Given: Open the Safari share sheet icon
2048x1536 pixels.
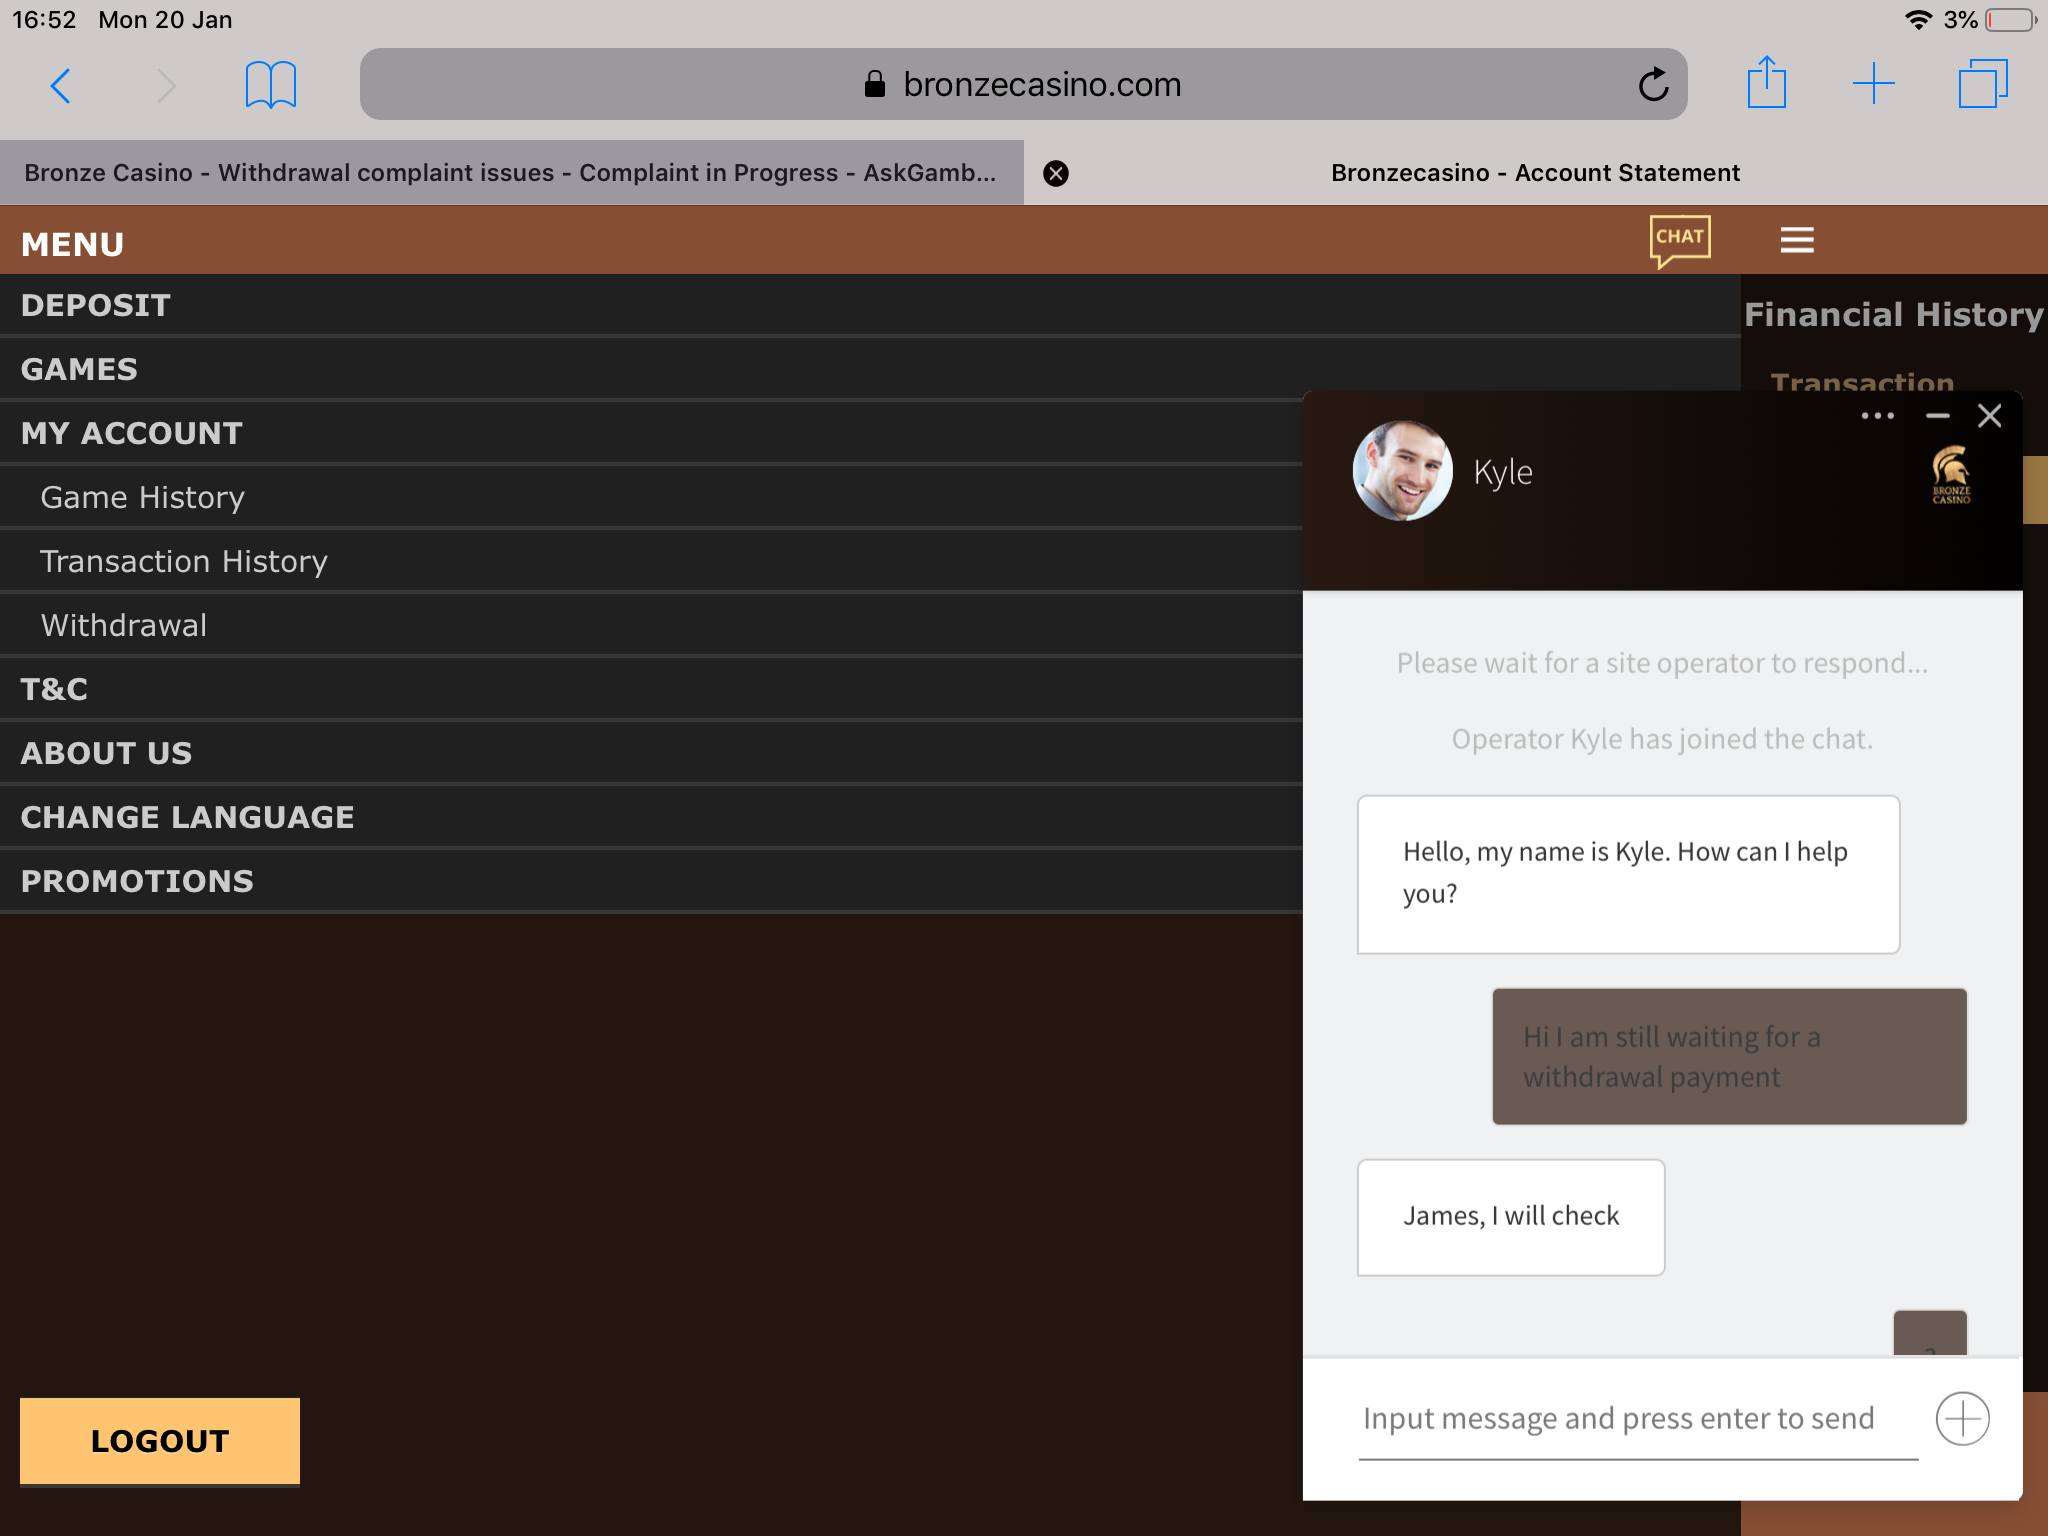Looking at the screenshot, I should point(1766,82).
